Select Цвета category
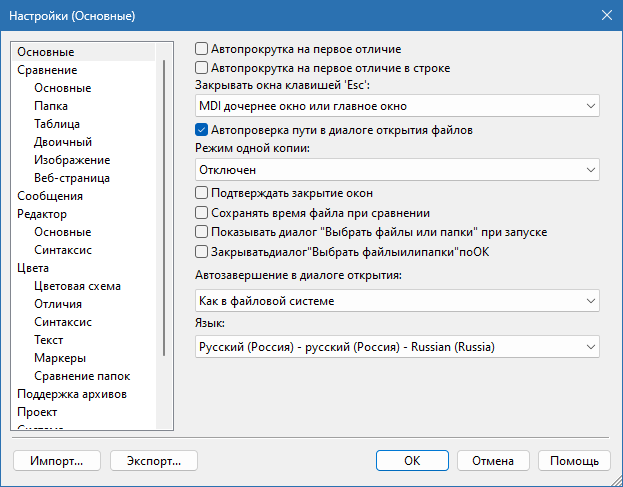 click(x=33, y=268)
